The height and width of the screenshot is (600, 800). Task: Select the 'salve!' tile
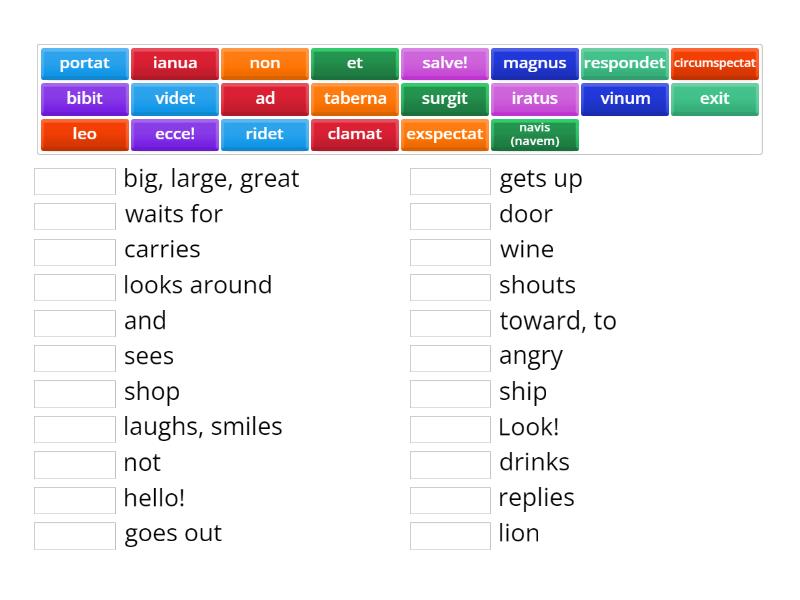(445, 62)
